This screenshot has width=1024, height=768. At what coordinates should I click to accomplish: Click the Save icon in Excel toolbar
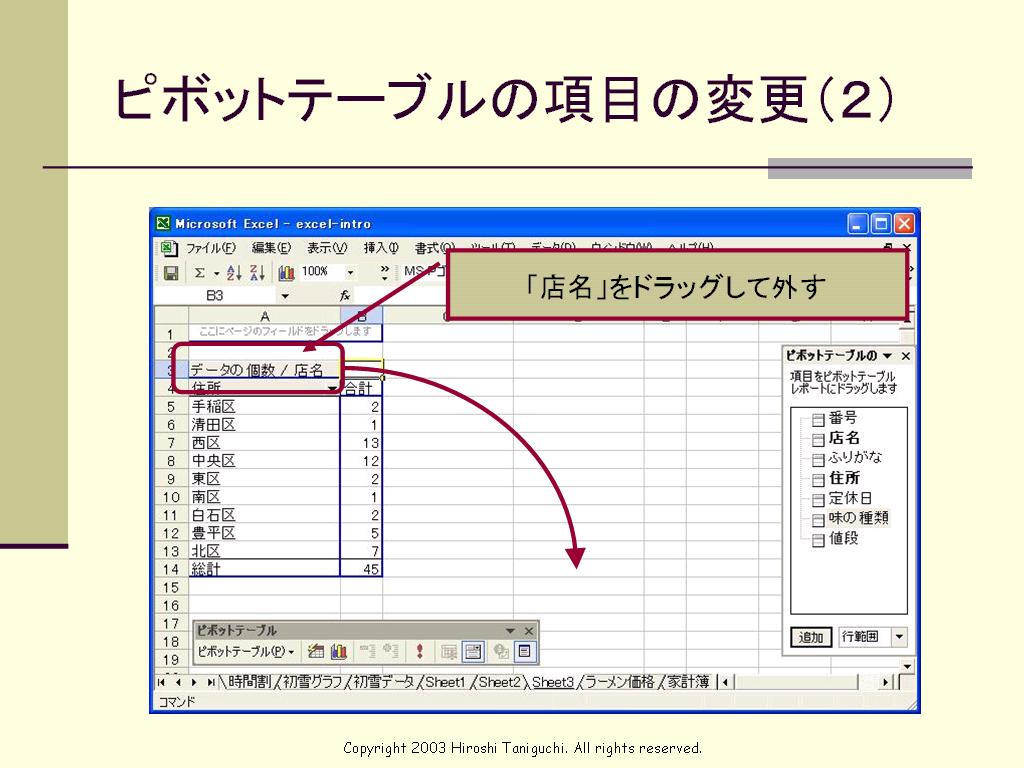click(171, 273)
